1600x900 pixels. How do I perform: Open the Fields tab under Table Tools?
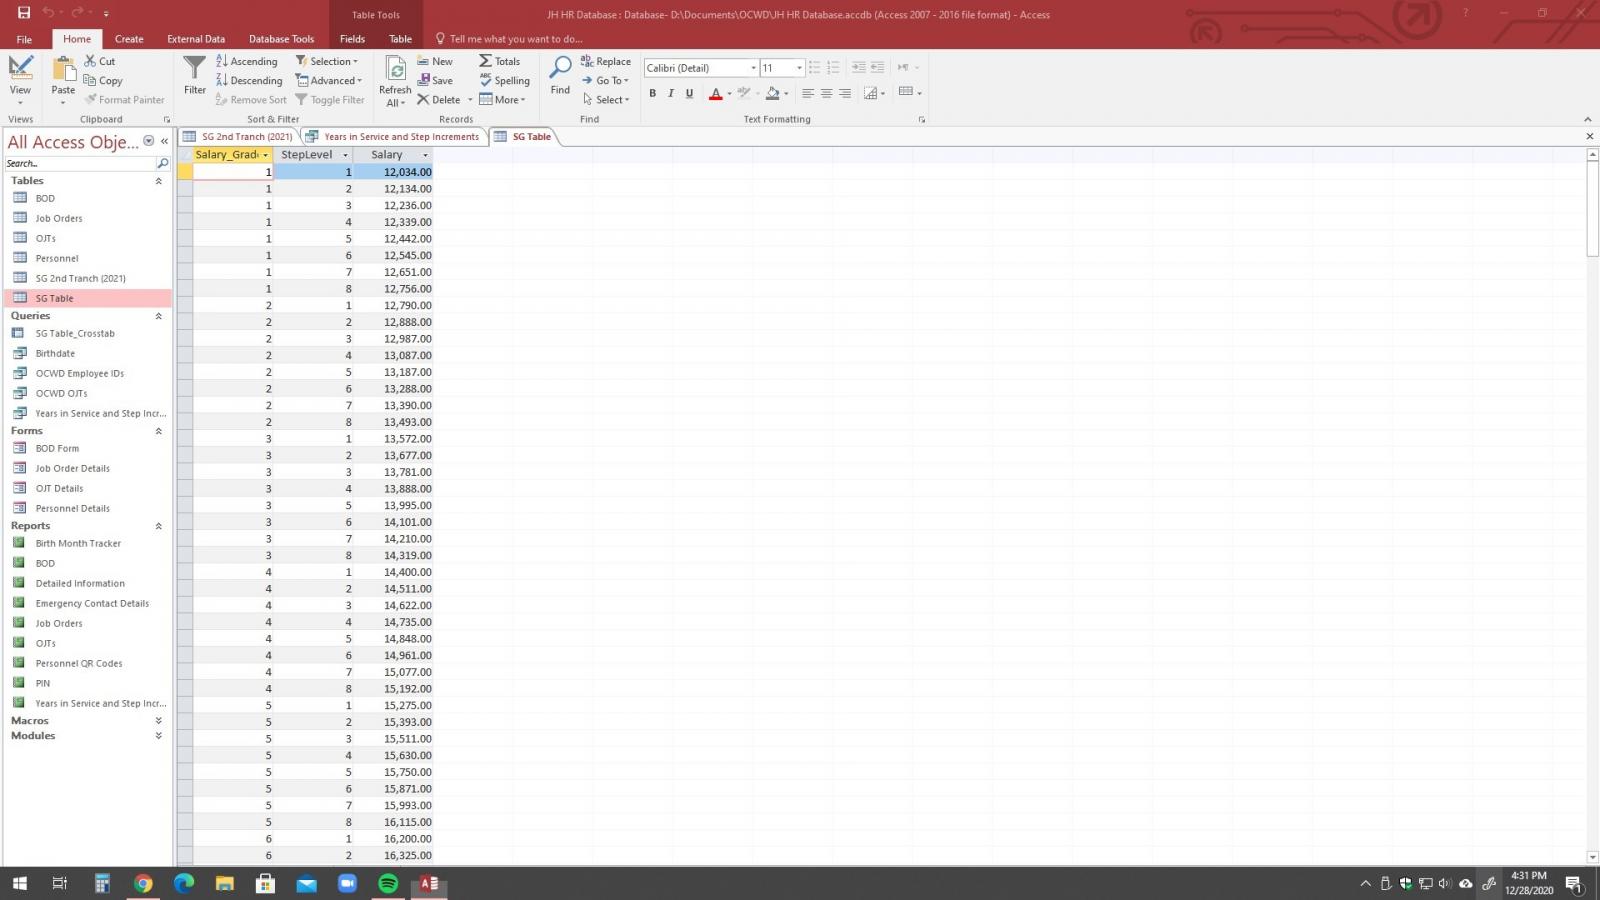pyautogui.click(x=352, y=39)
